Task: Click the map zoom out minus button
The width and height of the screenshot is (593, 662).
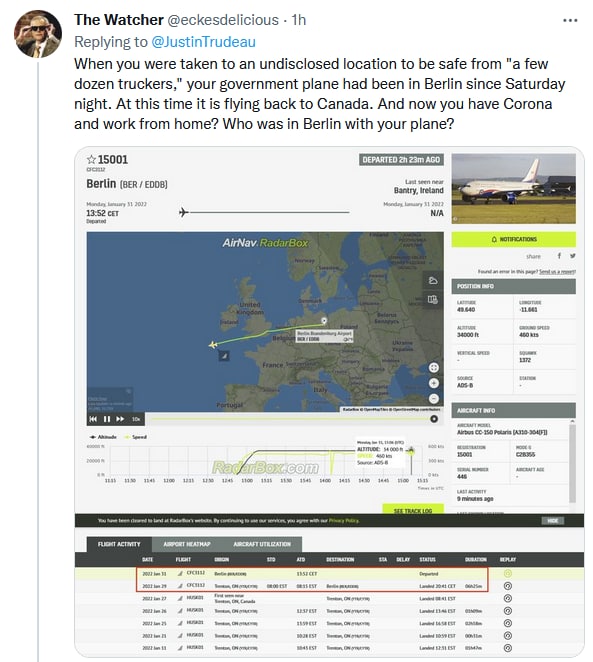Action: [433, 399]
